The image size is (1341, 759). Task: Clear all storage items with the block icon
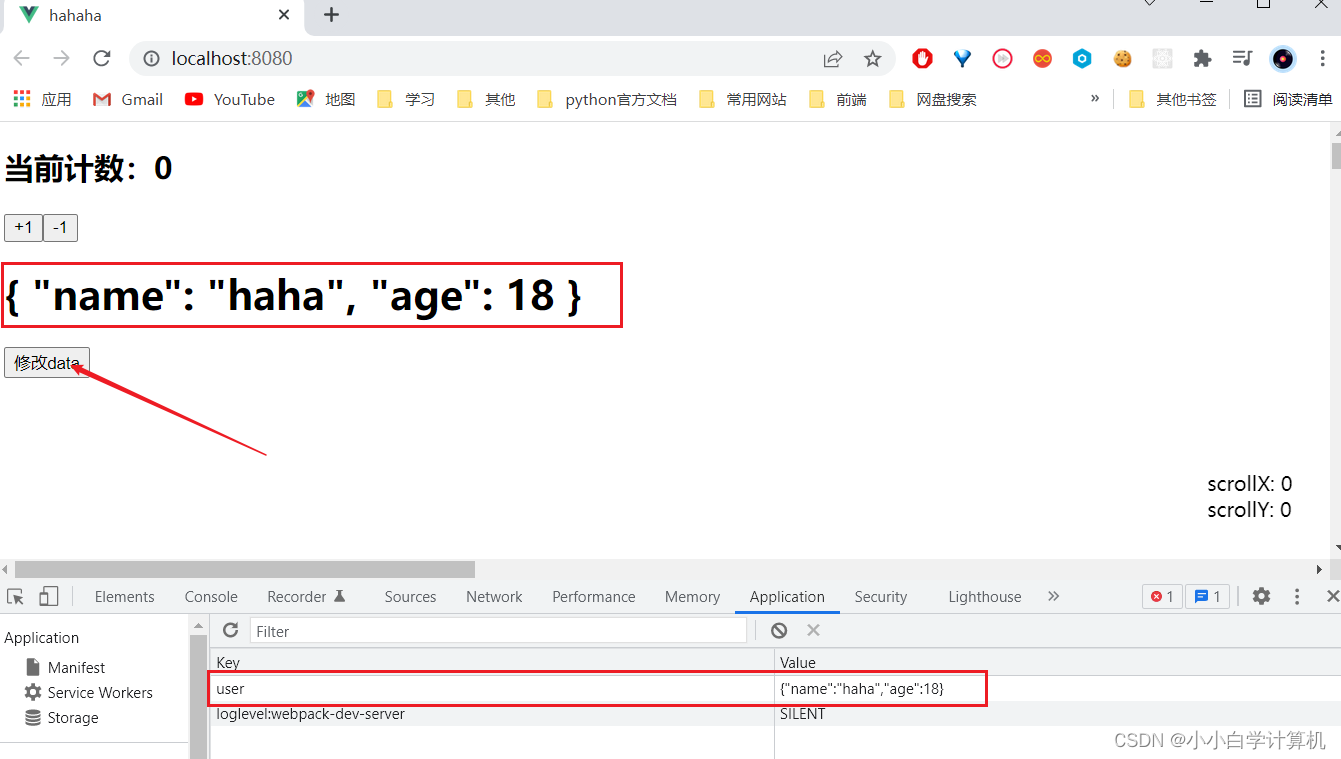779,630
